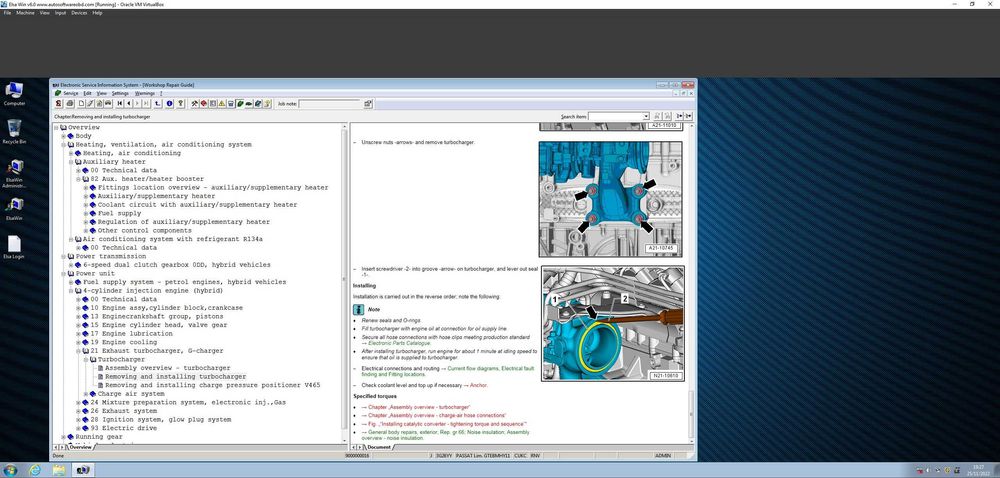The width and height of the screenshot is (1000, 478).
Task: Select Removing and installing charge pressure positioner V465
Action: pos(212,386)
